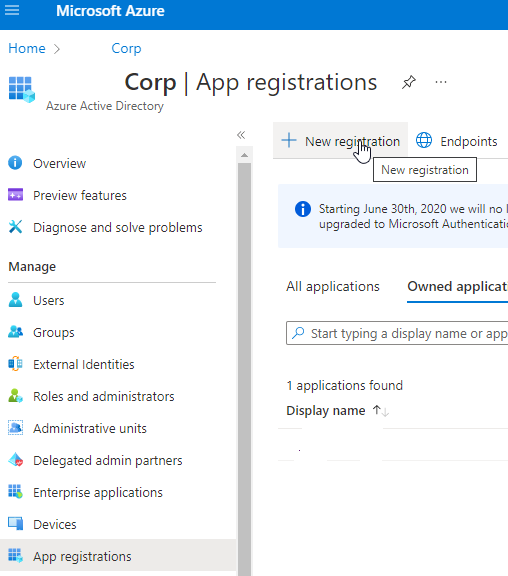The image size is (508, 576).
Task: Open Delegated admin partners
Action: coord(108,461)
